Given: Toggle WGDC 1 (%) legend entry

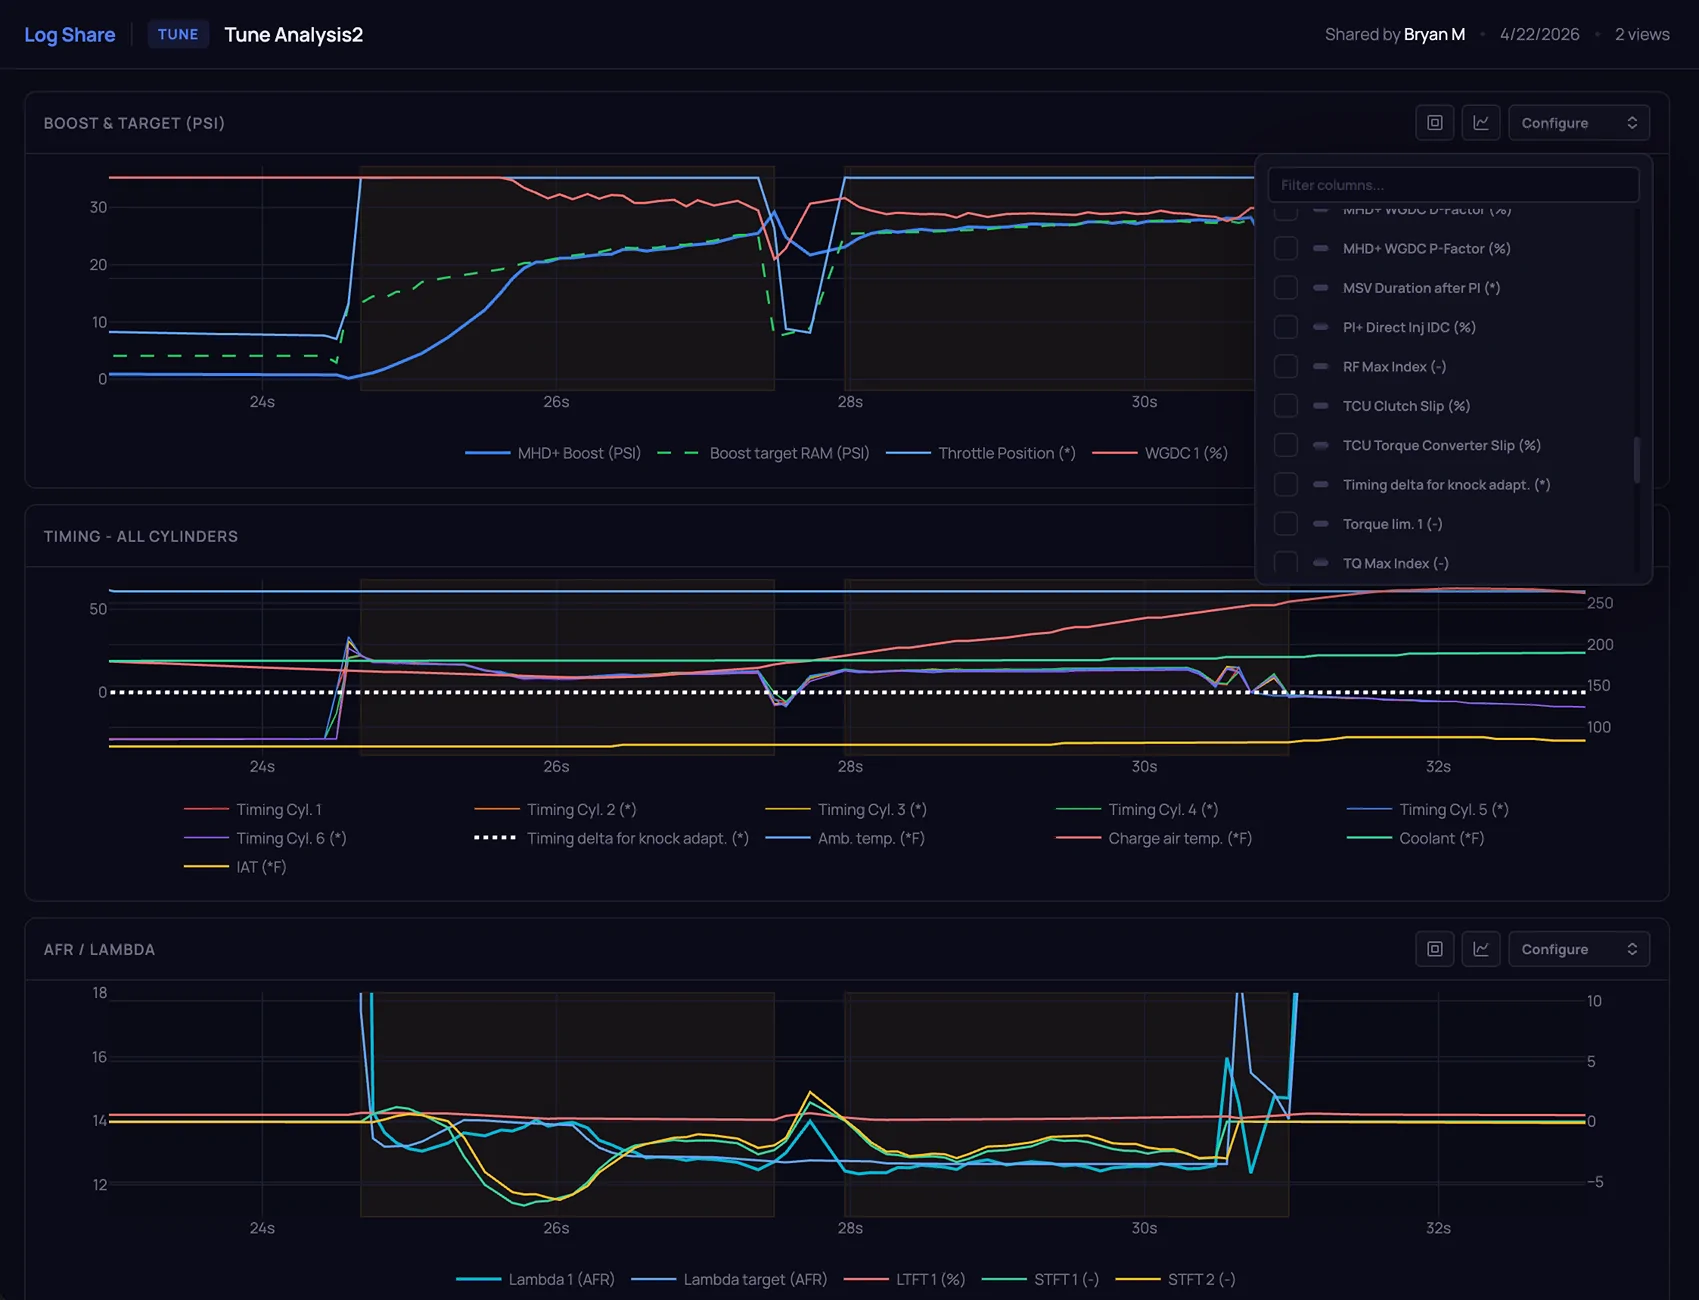Looking at the screenshot, I should pyautogui.click(x=1160, y=453).
